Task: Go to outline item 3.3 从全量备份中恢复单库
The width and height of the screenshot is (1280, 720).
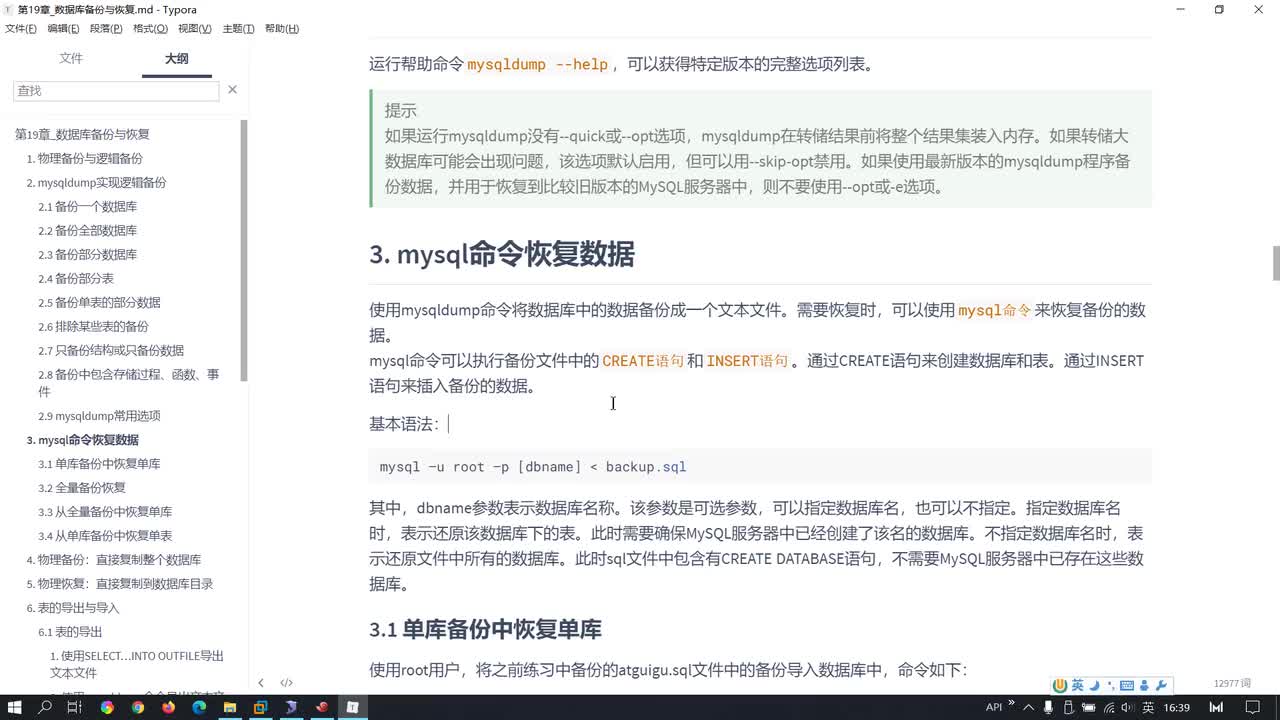Action: (105, 511)
